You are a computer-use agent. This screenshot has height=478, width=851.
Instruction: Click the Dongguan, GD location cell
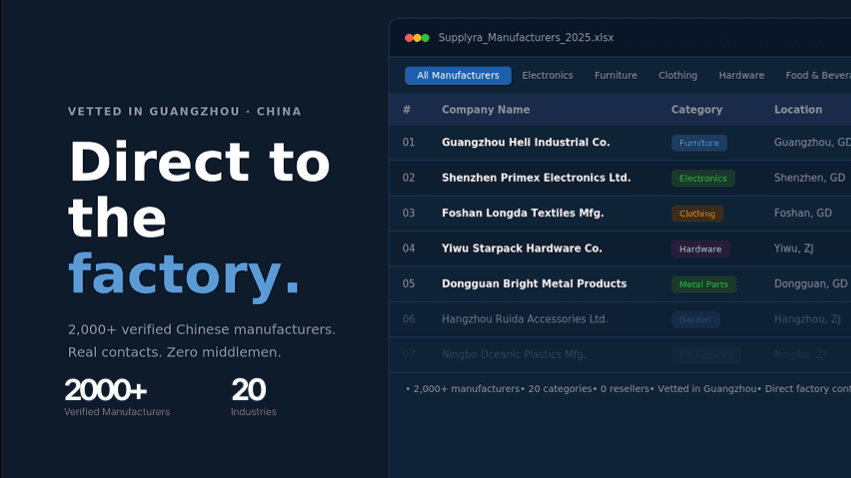tap(810, 284)
